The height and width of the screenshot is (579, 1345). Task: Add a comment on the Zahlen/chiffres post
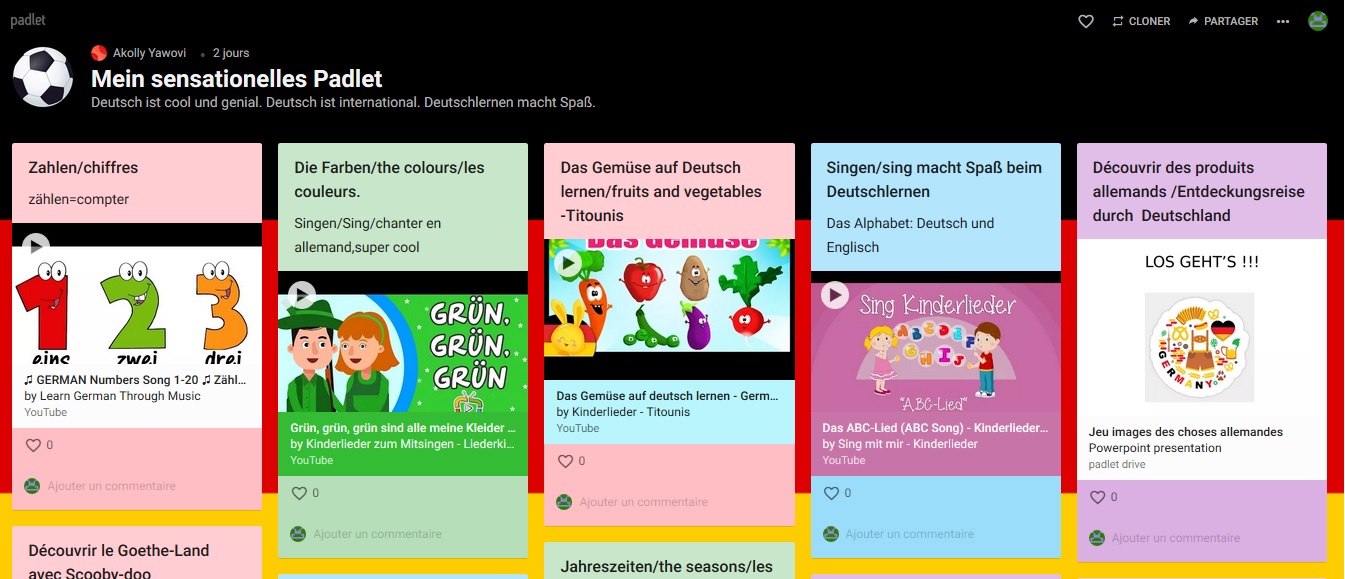coord(111,486)
